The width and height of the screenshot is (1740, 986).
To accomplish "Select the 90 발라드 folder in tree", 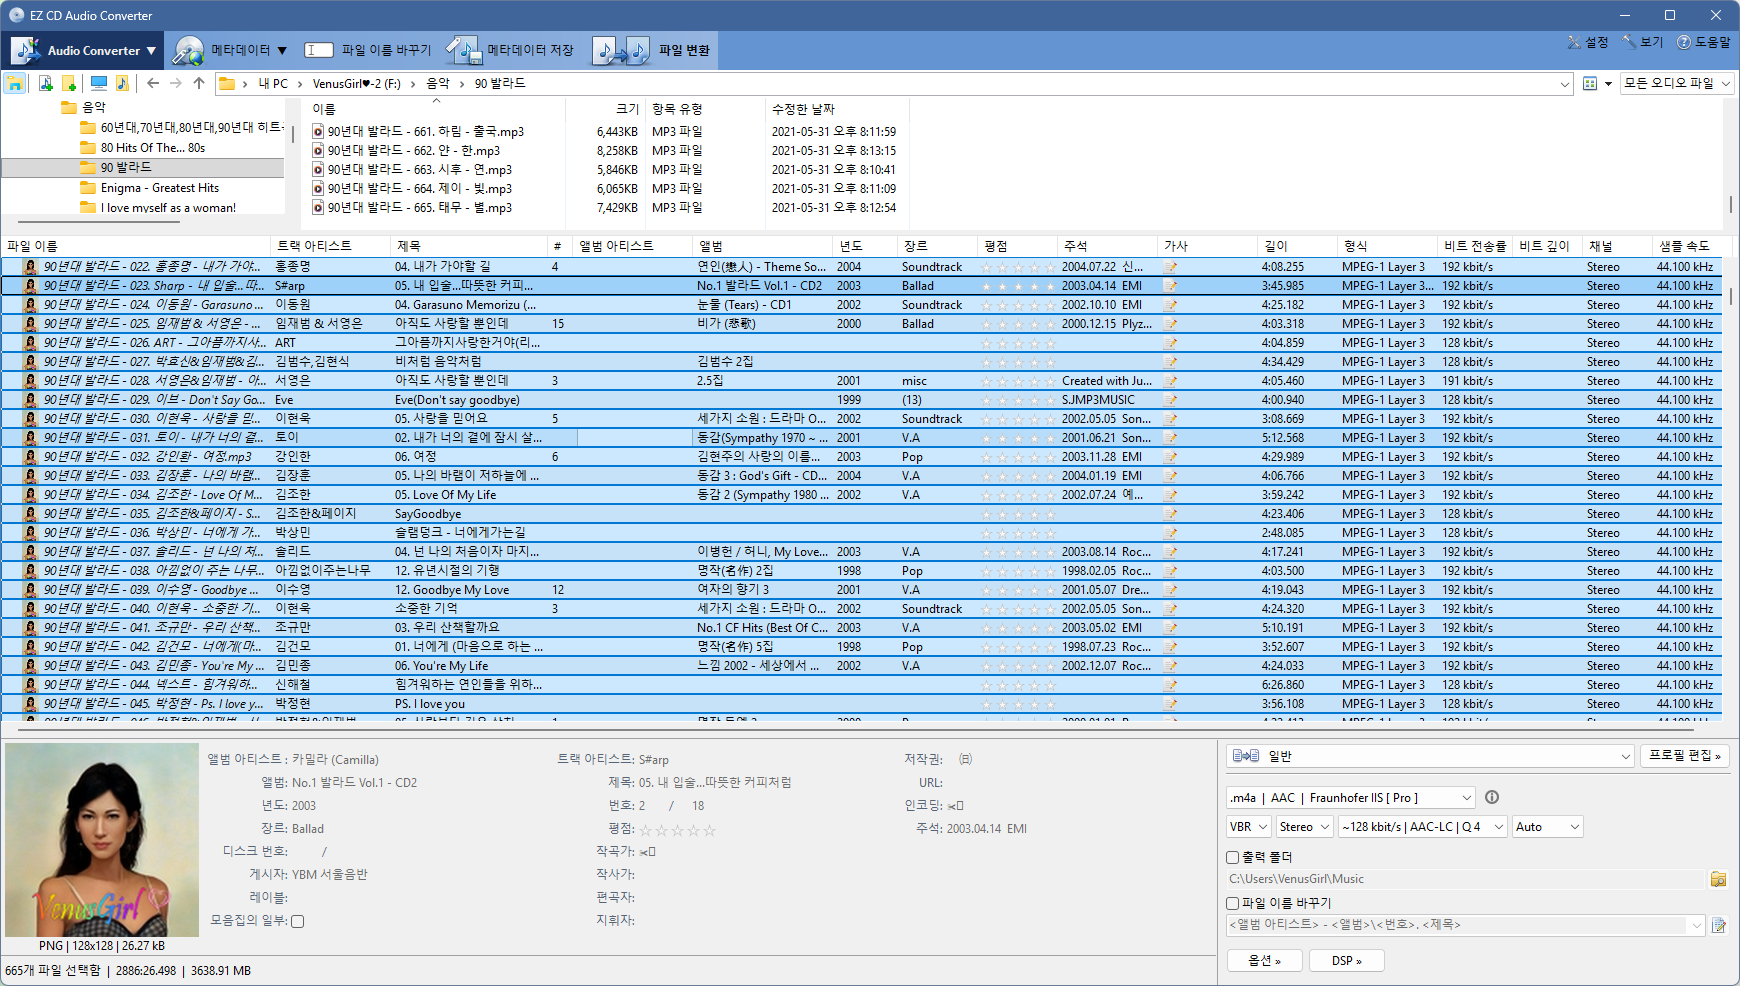I will click(x=126, y=168).
